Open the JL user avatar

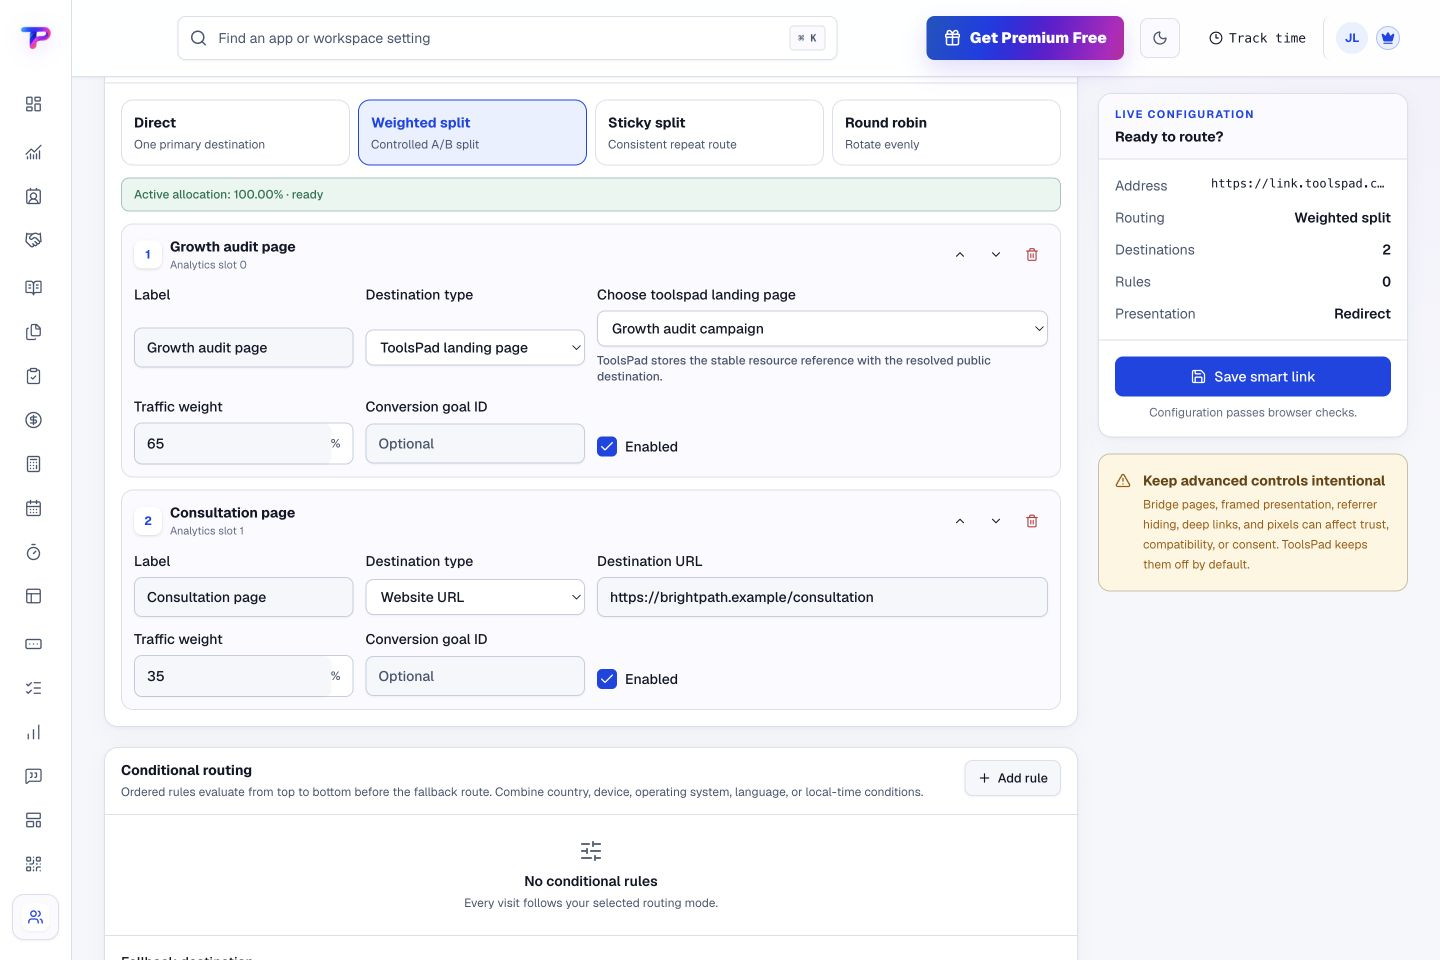click(x=1352, y=38)
